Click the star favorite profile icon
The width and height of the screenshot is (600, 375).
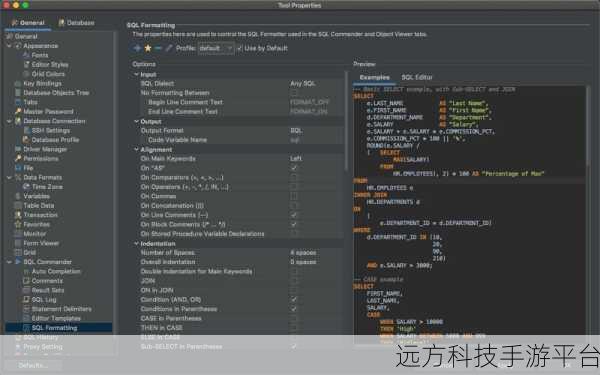(148, 48)
